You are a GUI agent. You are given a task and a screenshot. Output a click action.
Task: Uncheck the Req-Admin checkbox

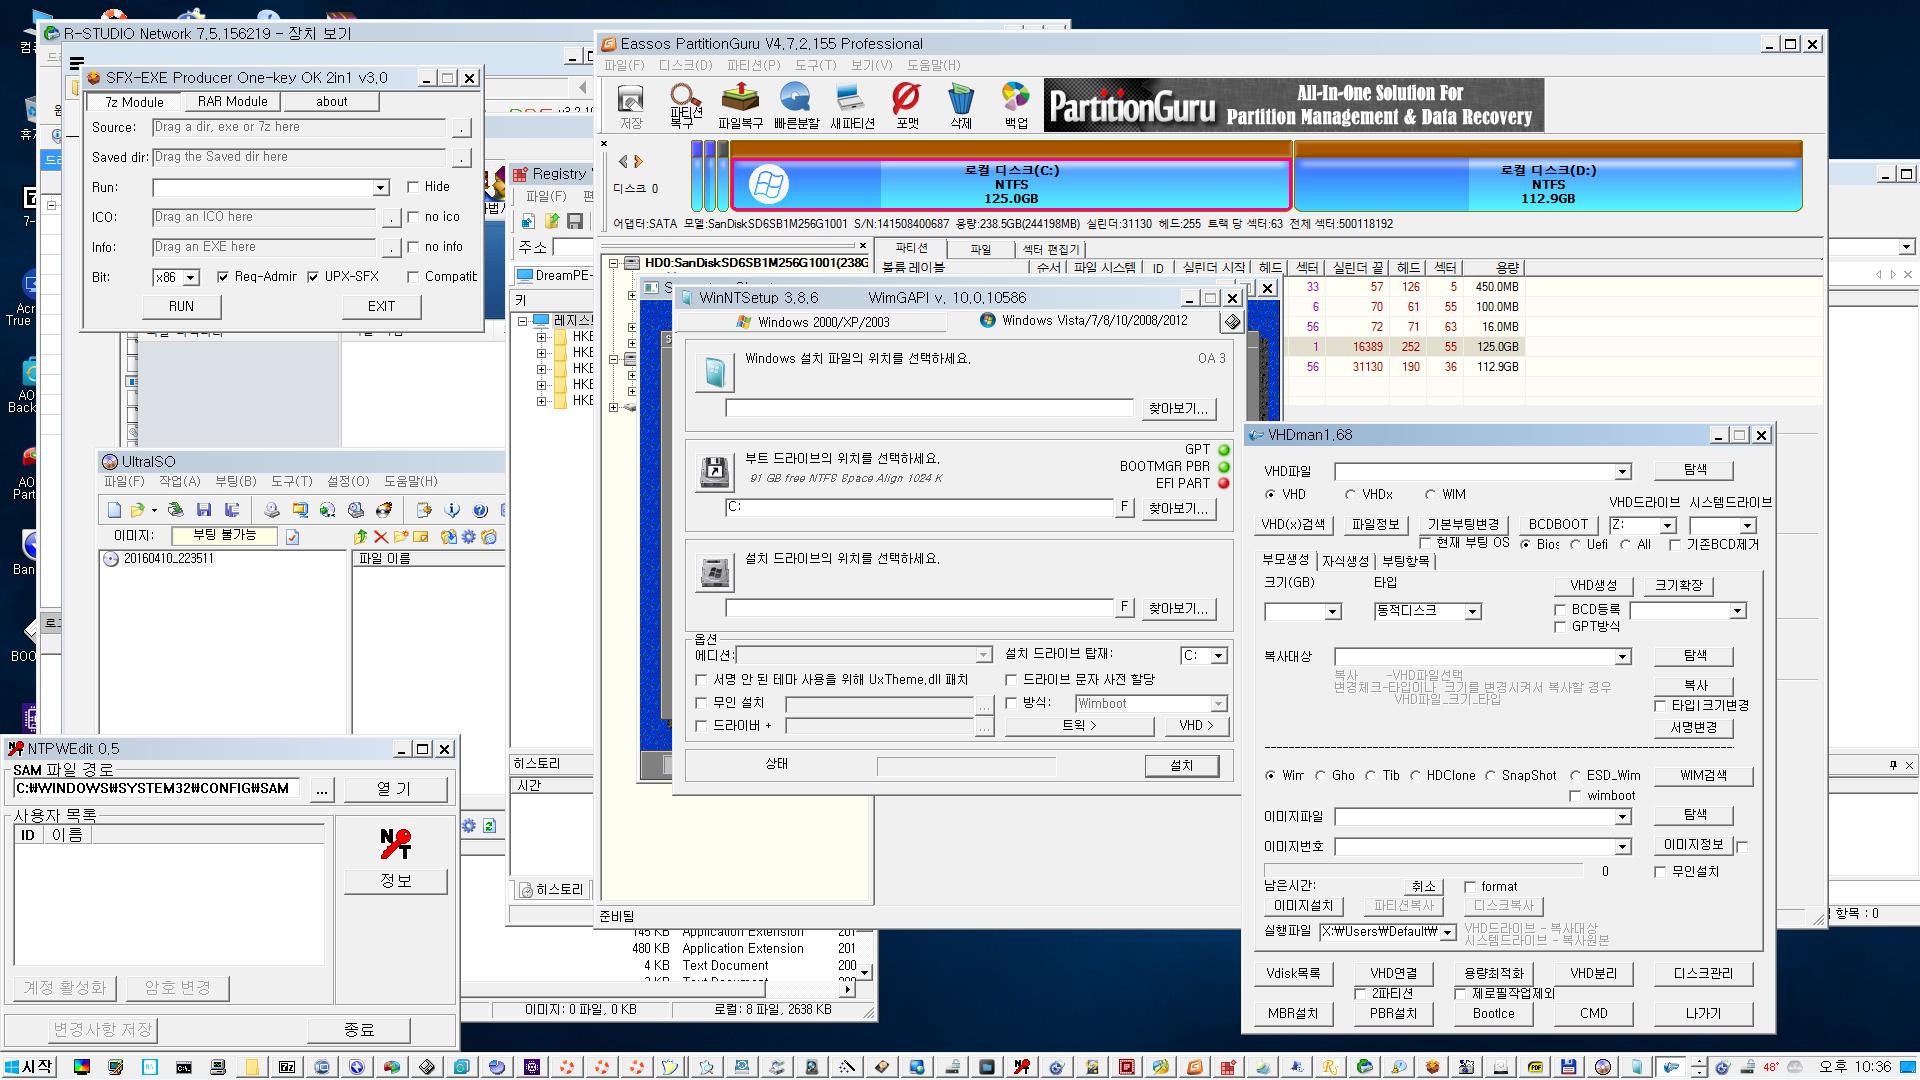pos(222,277)
